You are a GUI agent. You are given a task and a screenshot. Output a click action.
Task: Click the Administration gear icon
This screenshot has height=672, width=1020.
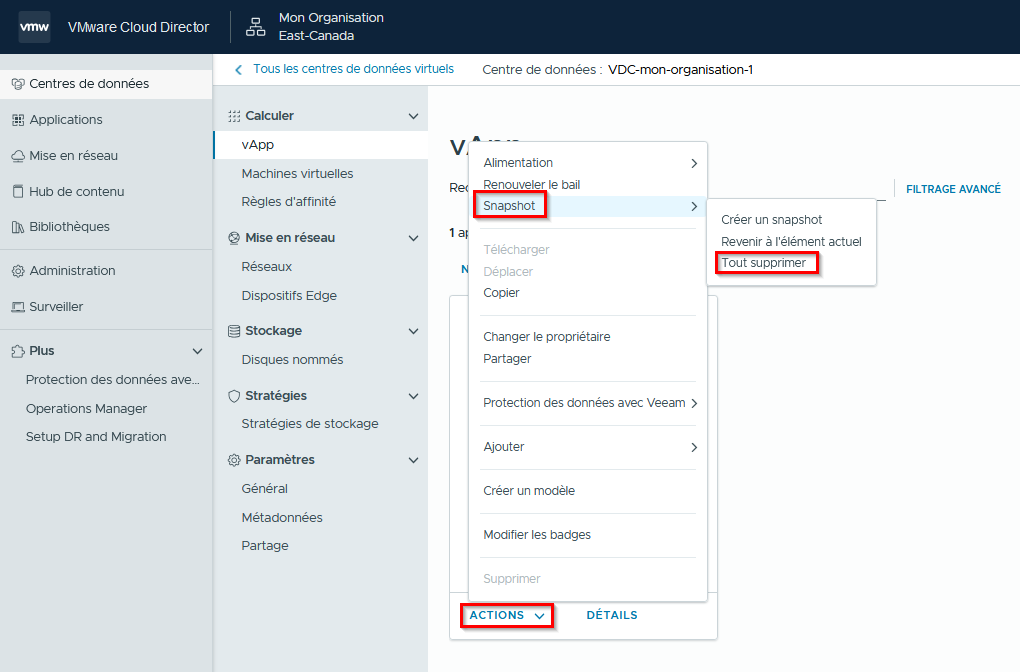point(18,271)
